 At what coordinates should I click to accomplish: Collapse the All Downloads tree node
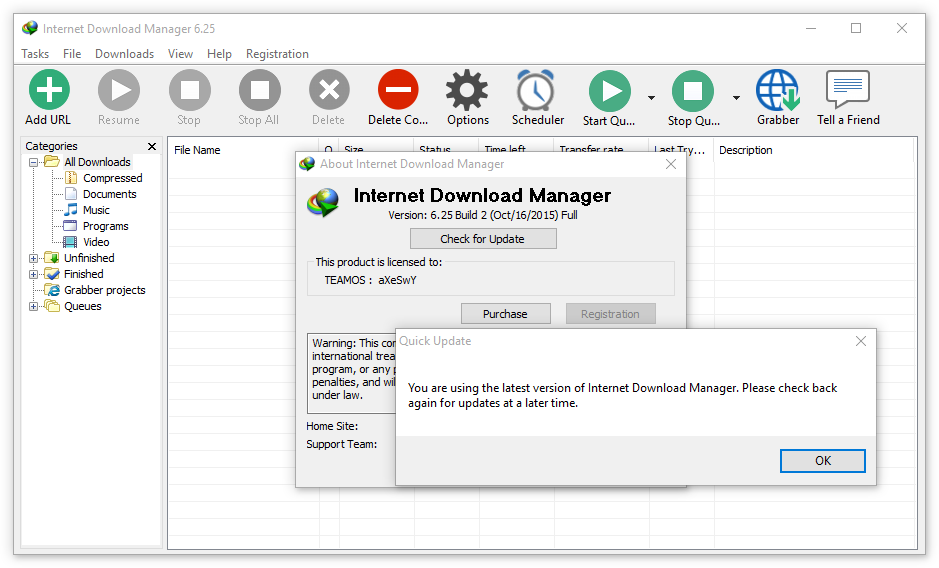pos(34,162)
